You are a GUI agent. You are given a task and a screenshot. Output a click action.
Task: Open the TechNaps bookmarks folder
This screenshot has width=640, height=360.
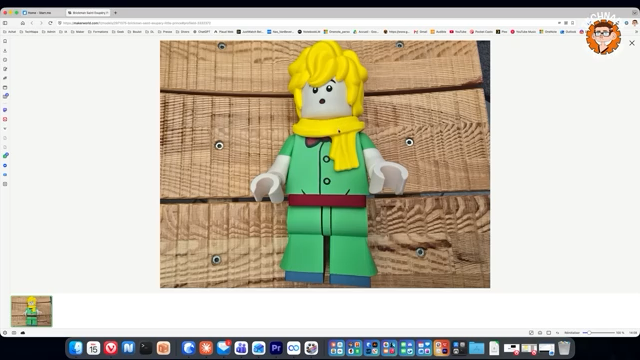point(29,31)
